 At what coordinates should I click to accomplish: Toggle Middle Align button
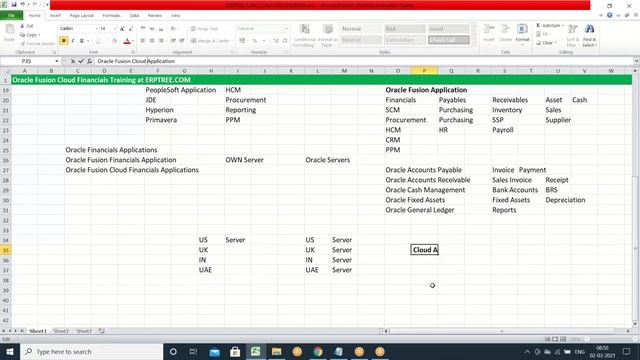tap(152, 29)
